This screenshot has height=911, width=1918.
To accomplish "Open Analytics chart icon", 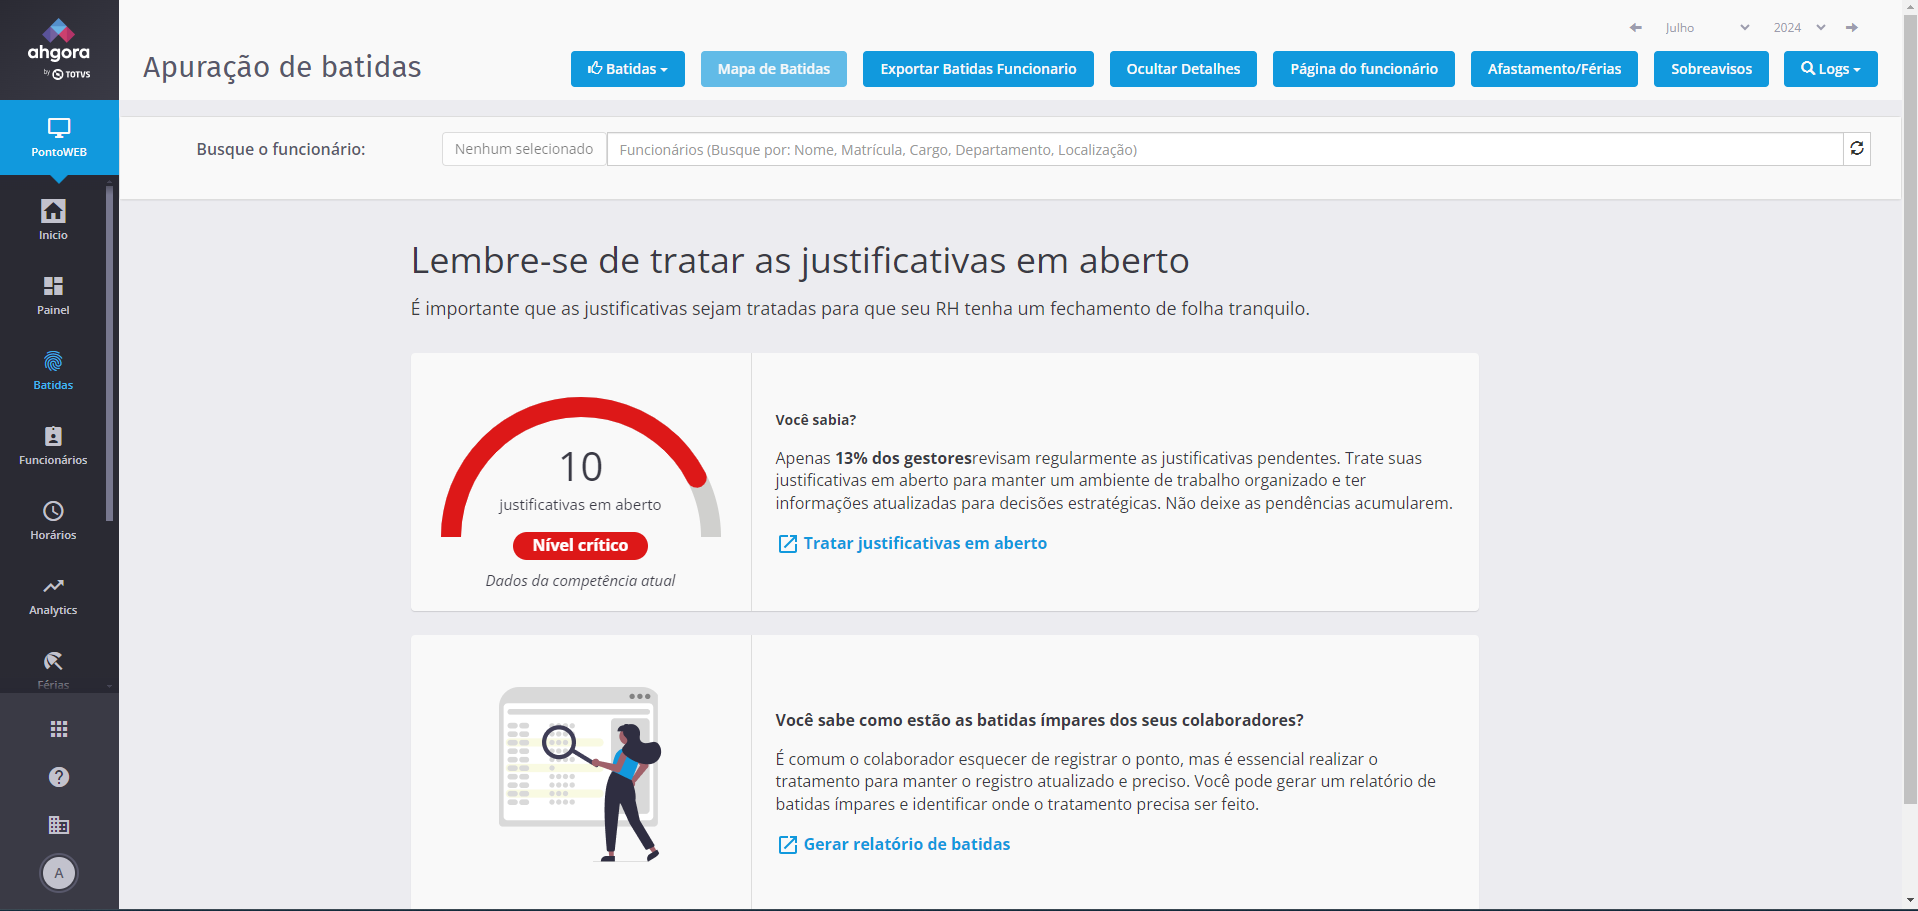I will pyautogui.click(x=53, y=595).
